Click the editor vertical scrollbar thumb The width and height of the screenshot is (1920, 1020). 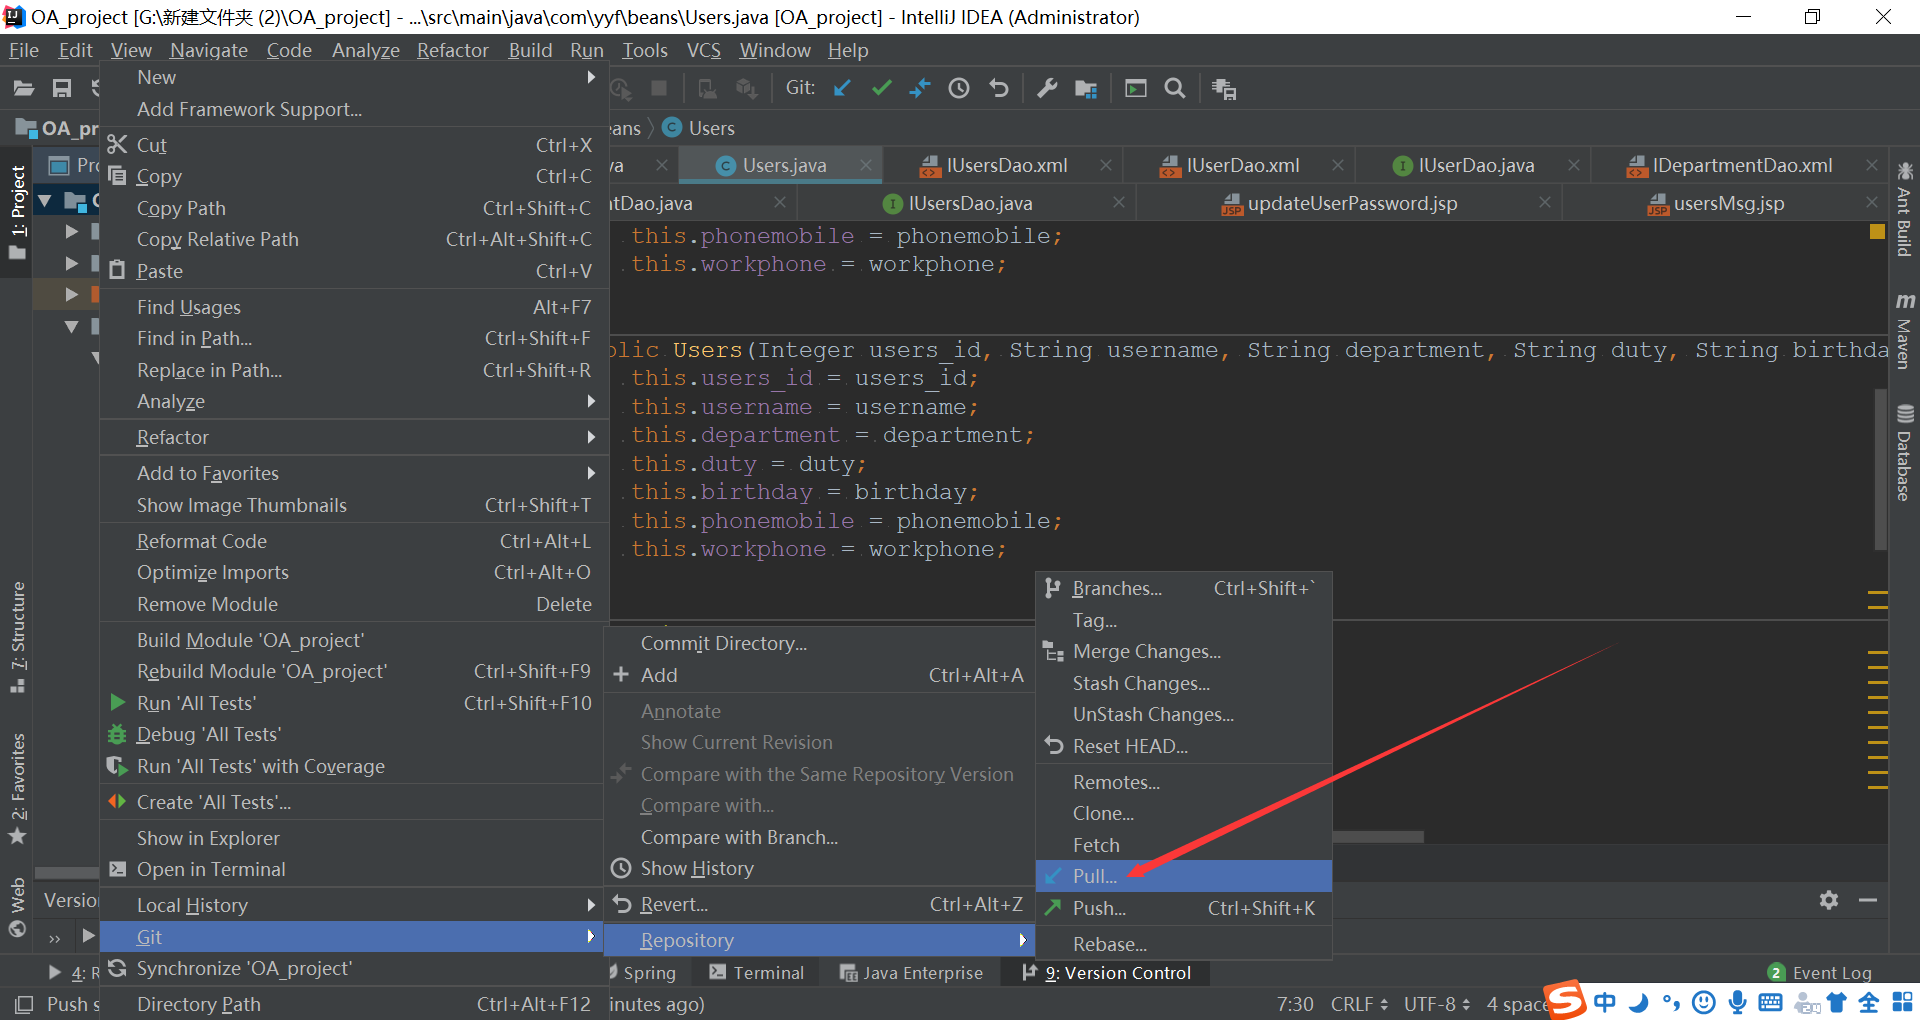click(x=1881, y=469)
